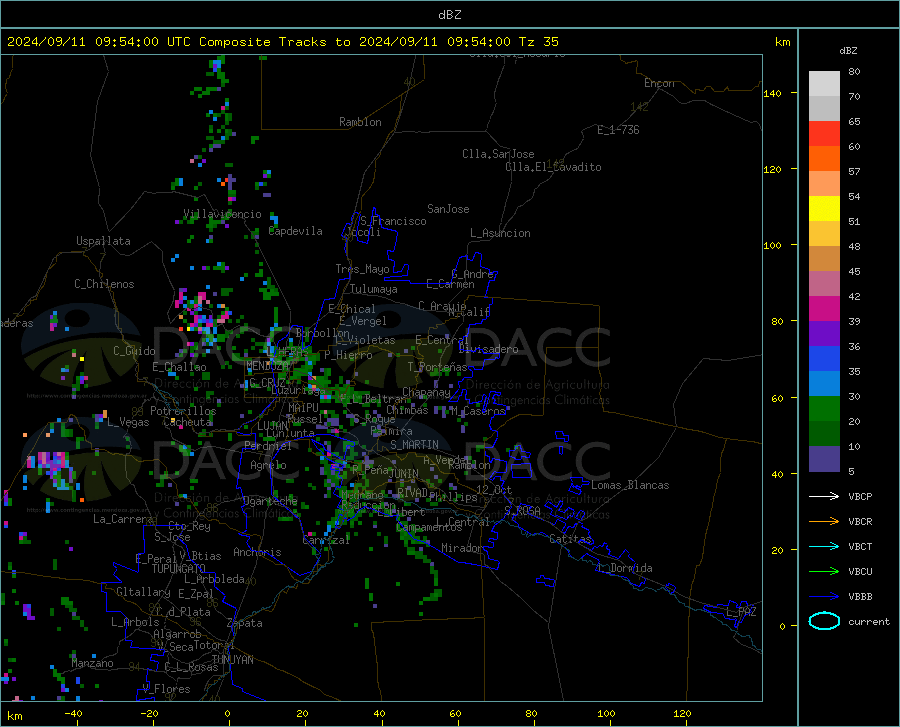The width and height of the screenshot is (900, 727).
Task: Click the -40 km x-axis tick label
Action: tap(73, 713)
